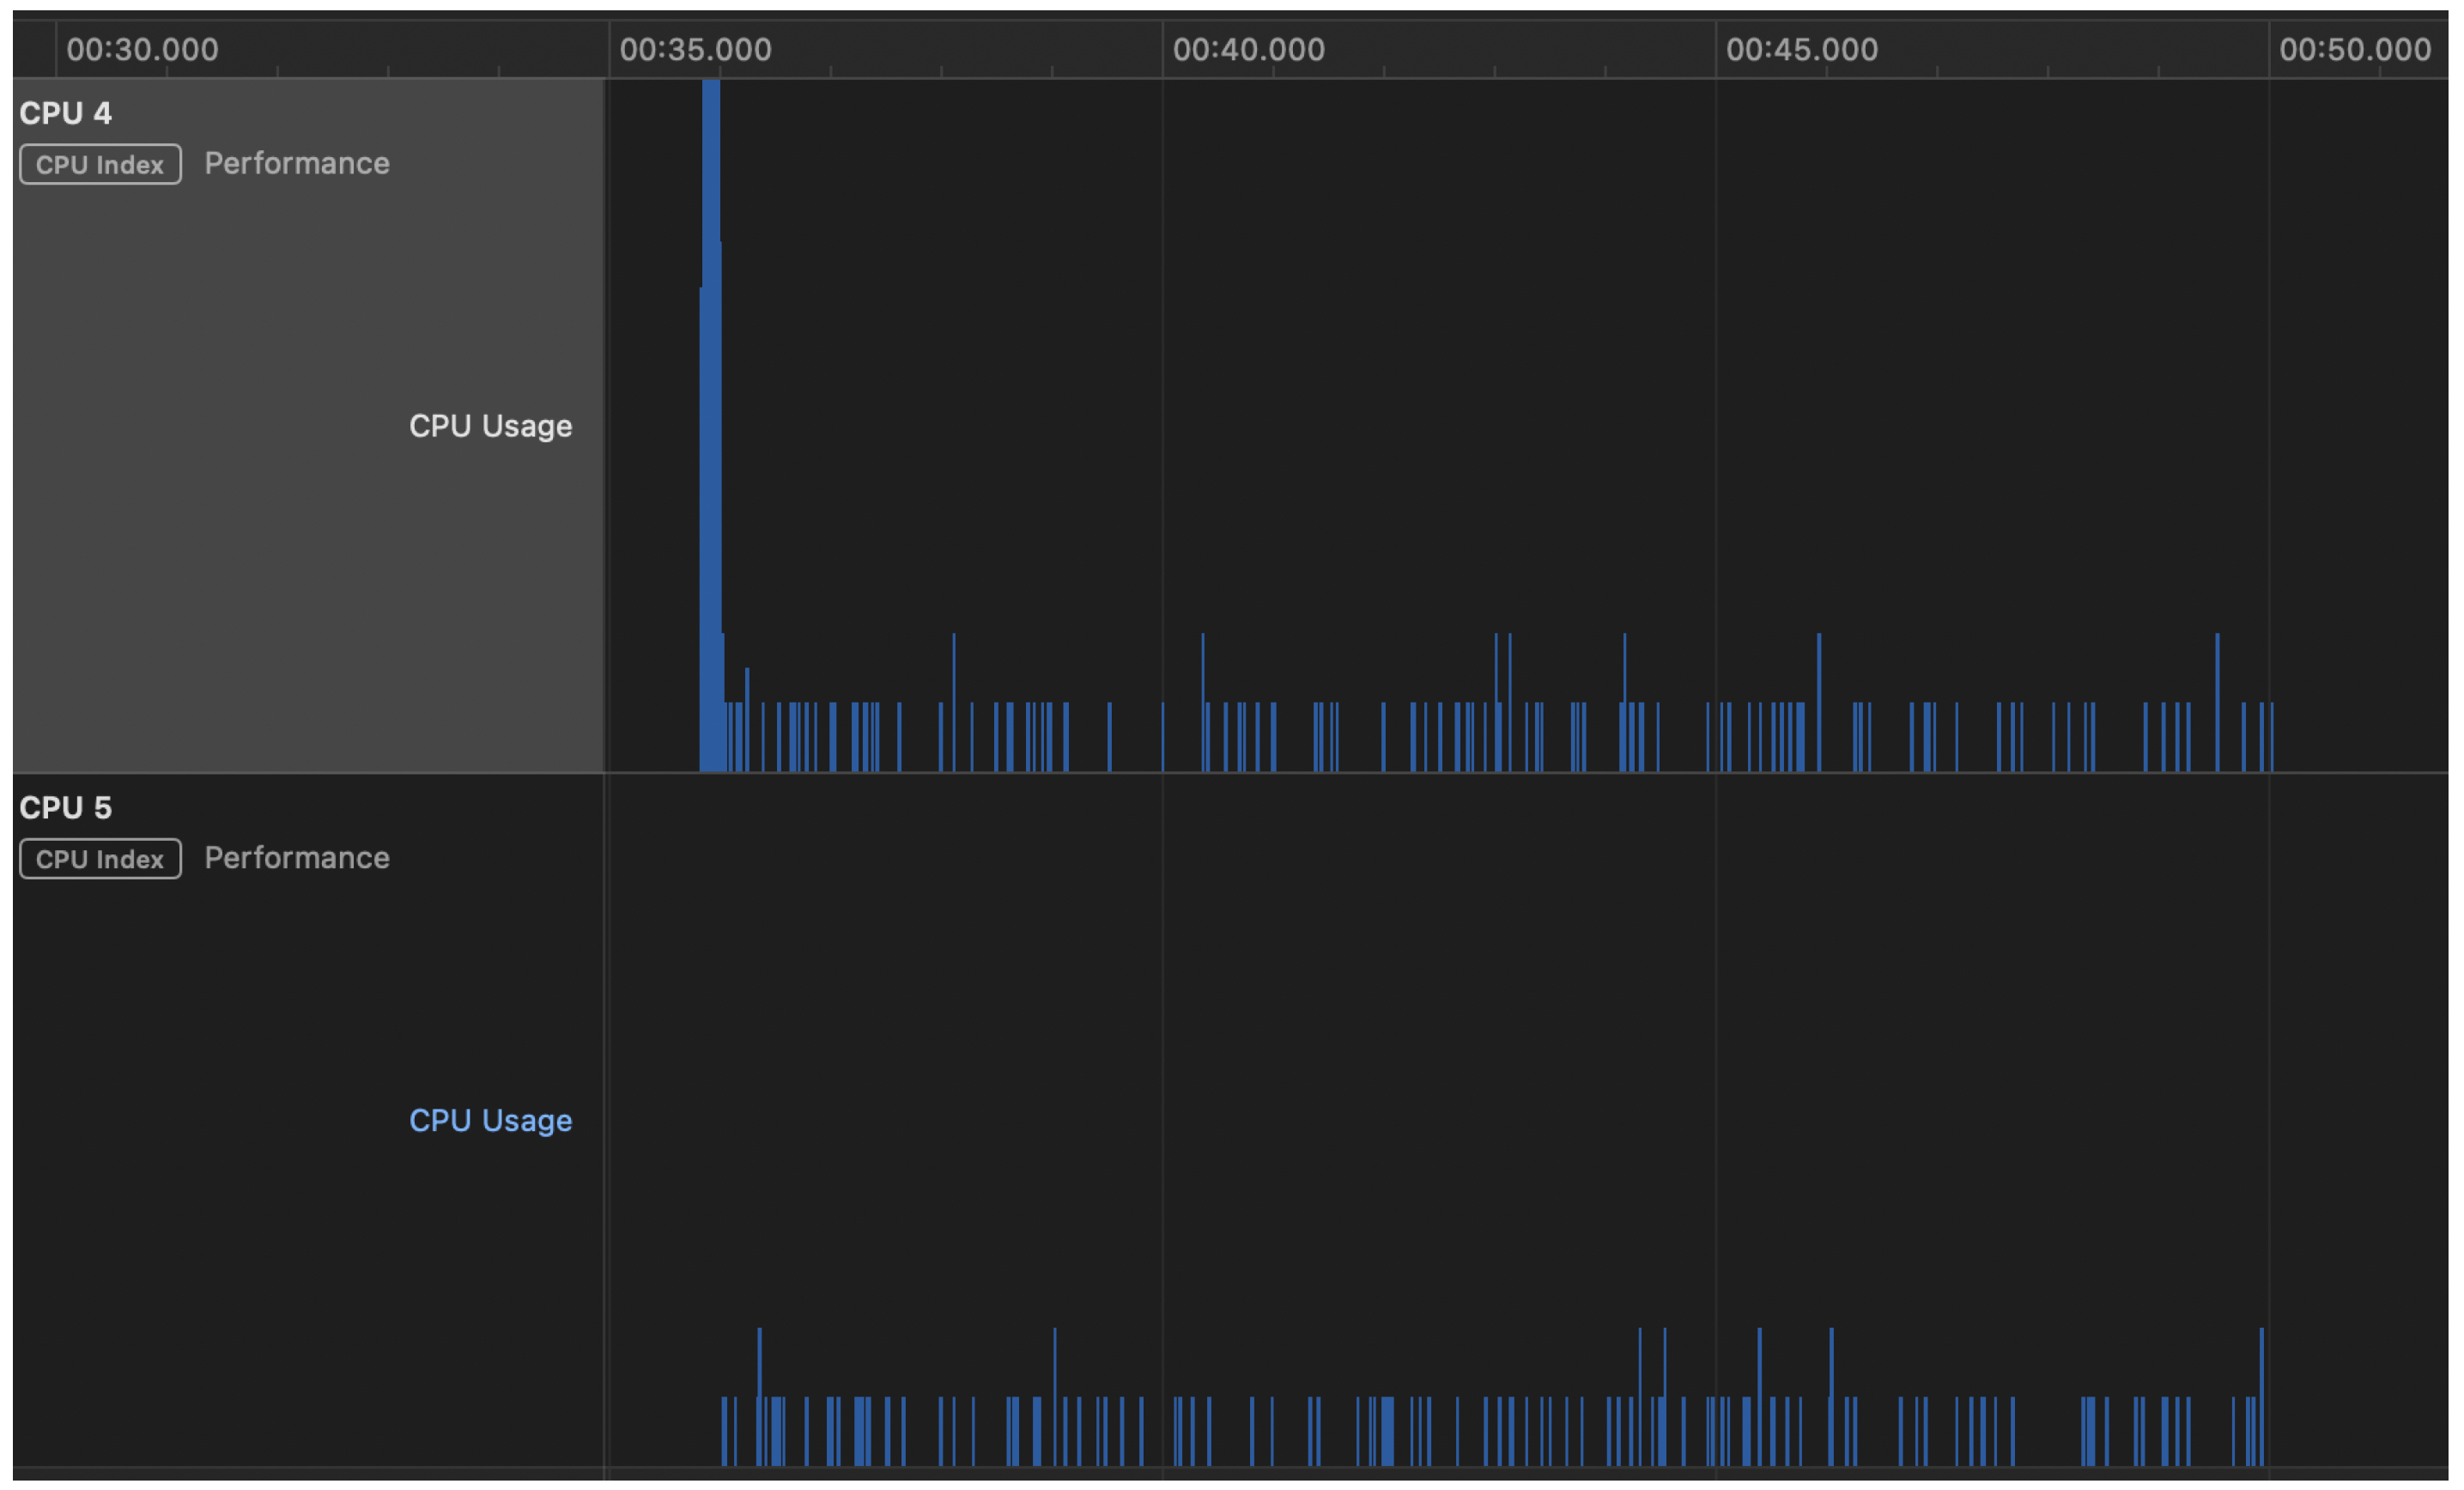Select the CPU Usage lane label in CPU 4
The image size is (2464, 1490).
point(490,426)
